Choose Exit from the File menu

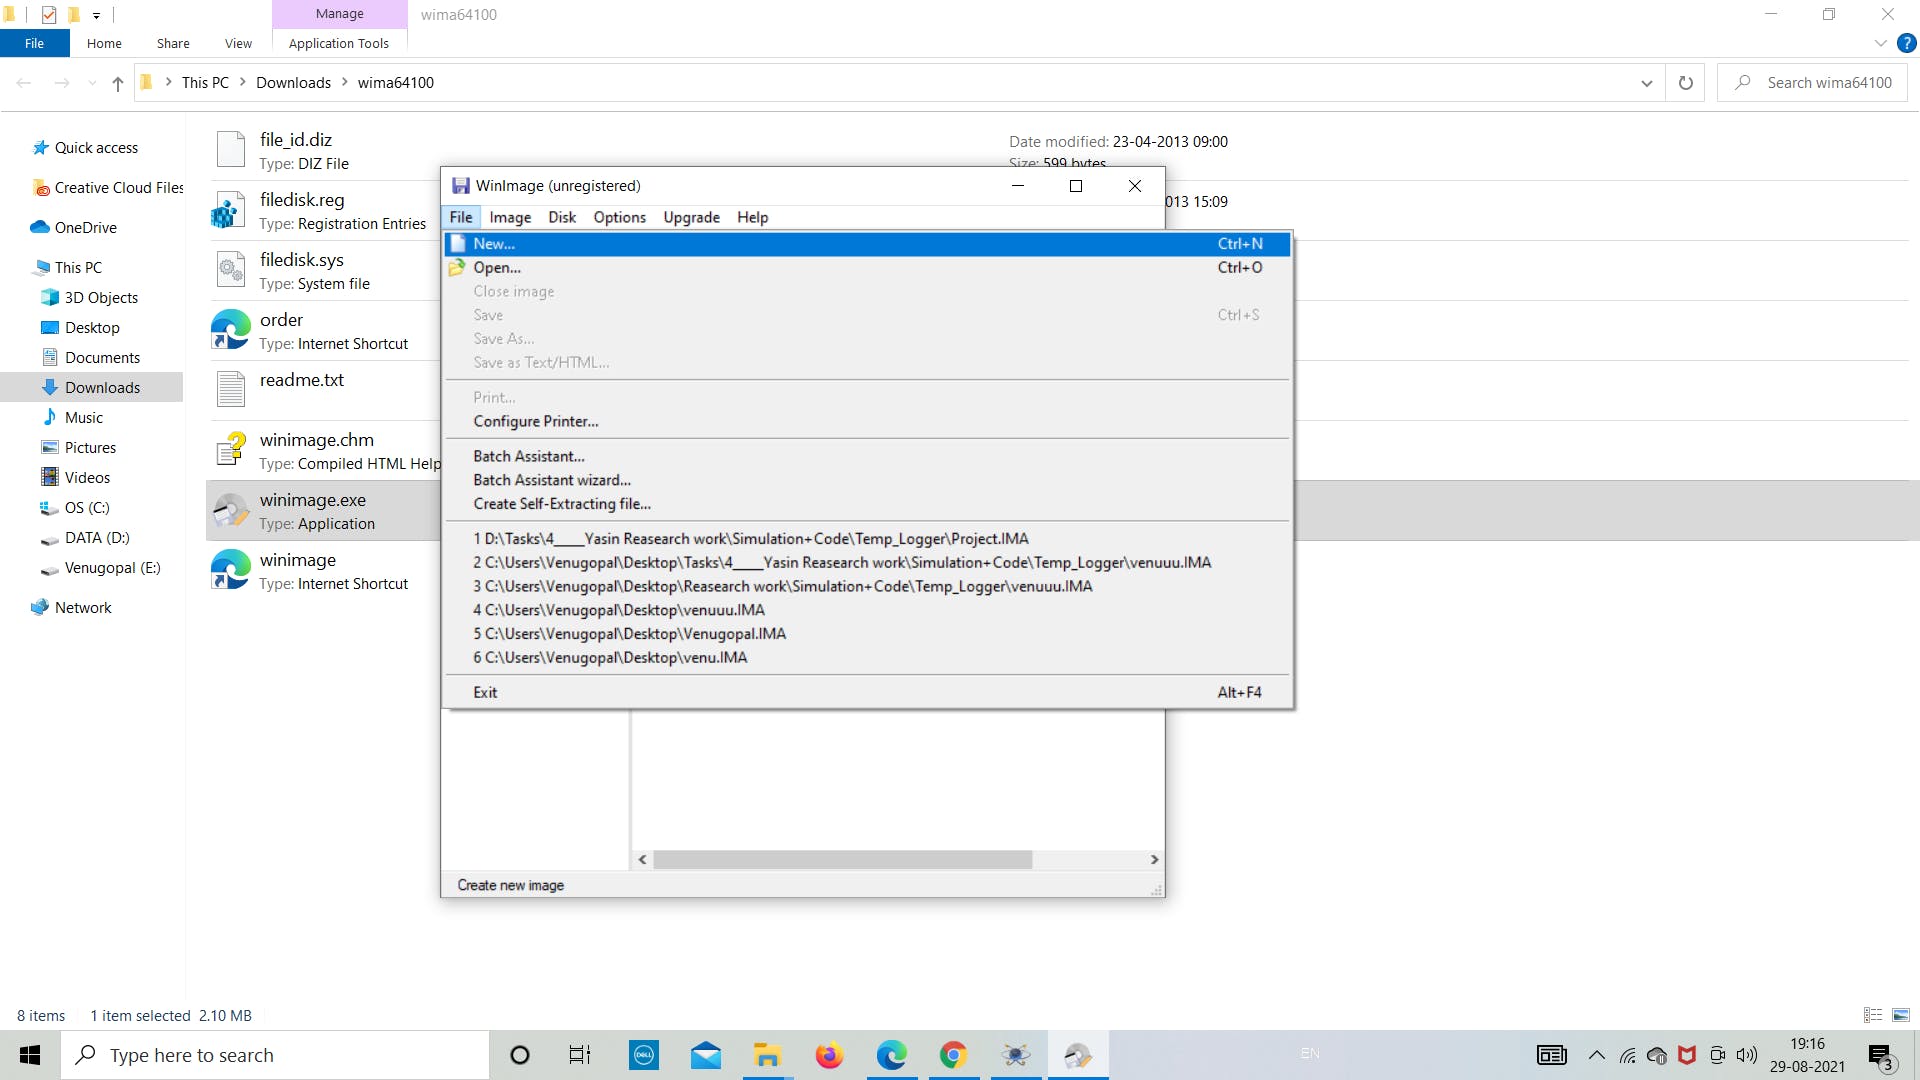pos(867,693)
